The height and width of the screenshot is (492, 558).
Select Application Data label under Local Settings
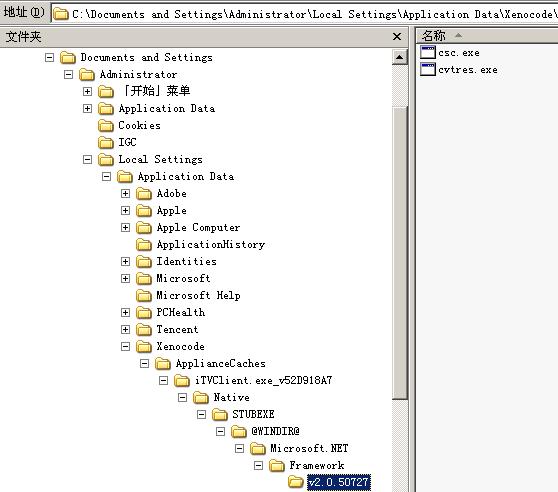[186, 176]
